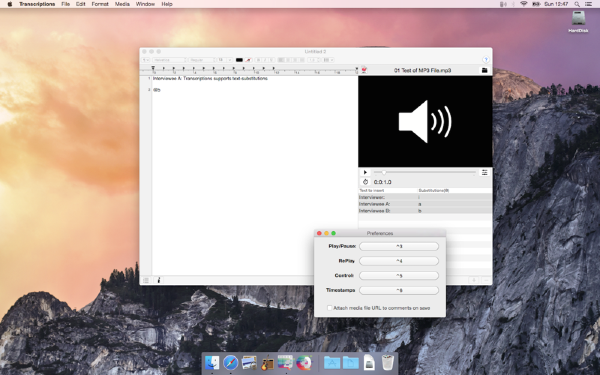Toggle underline formatting in toolbar

pos(272,60)
